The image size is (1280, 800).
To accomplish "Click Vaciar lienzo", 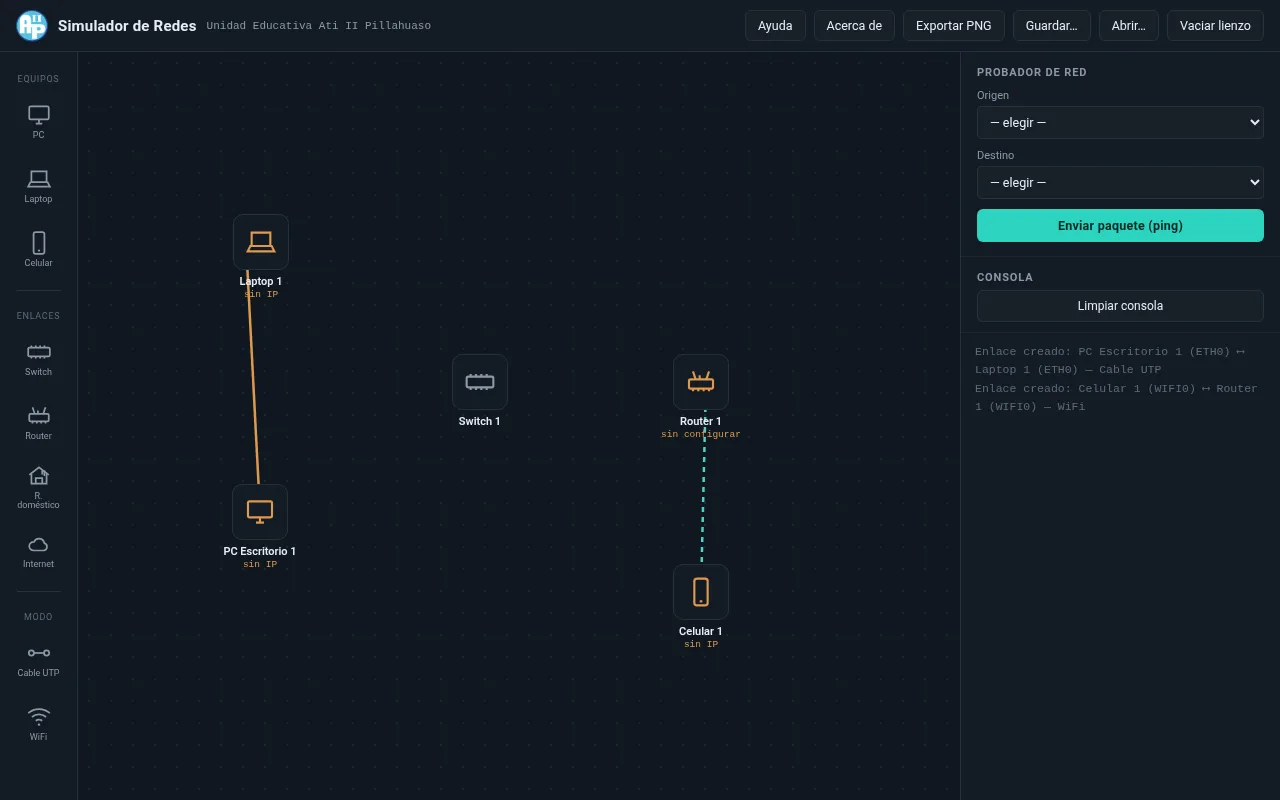I will 1215,26.
